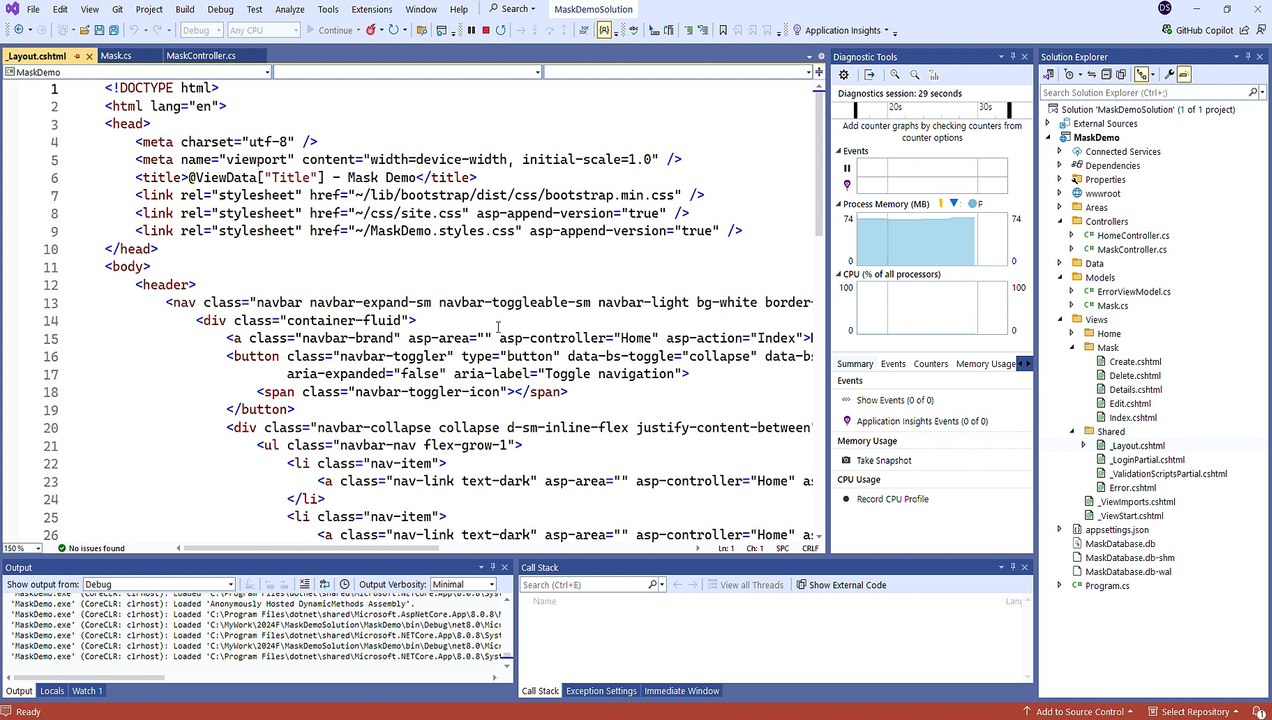Switch to Immediate Window tab
The width and height of the screenshot is (1272, 720).
[x=681, y=691]
